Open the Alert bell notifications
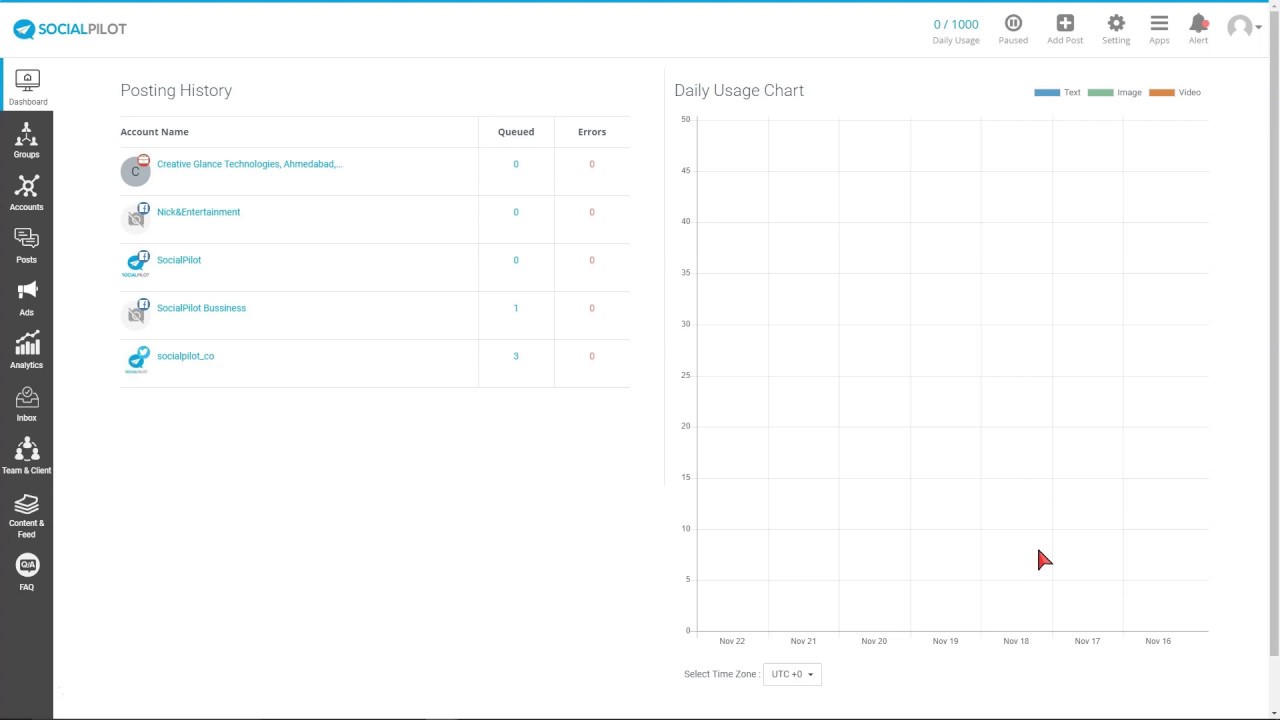 (1198, 29)
